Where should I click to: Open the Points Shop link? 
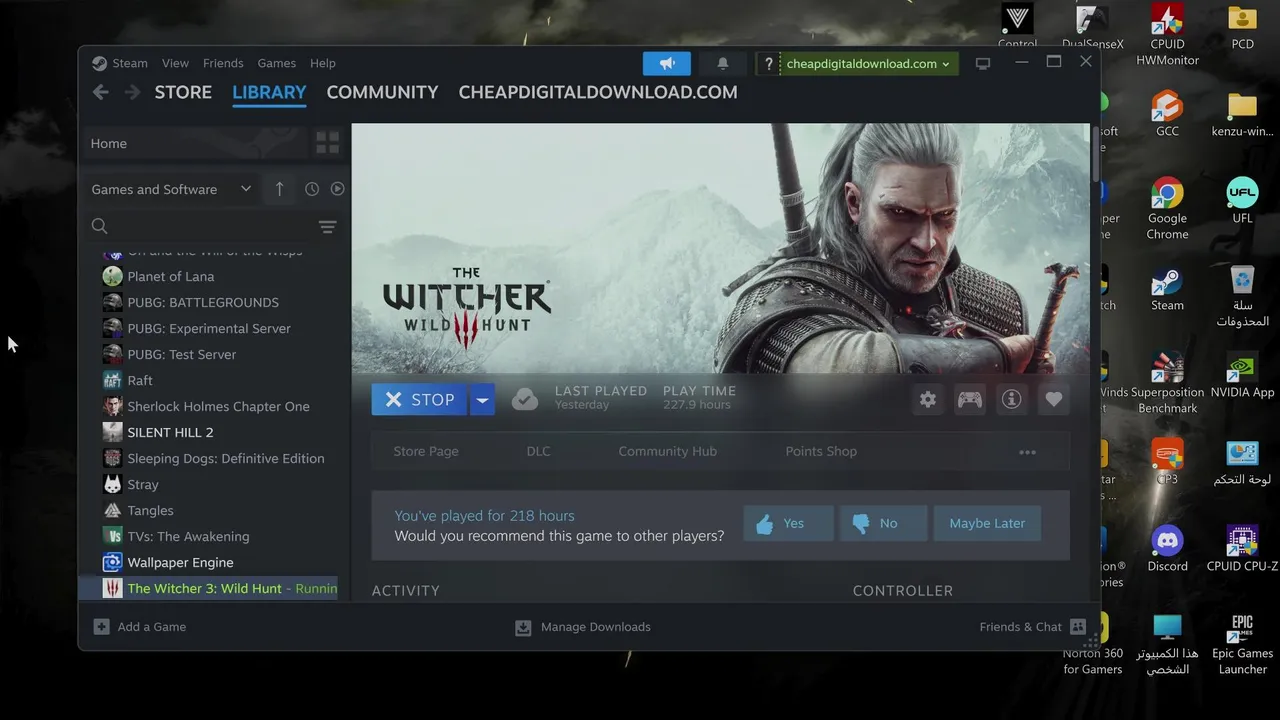(821, 451)
